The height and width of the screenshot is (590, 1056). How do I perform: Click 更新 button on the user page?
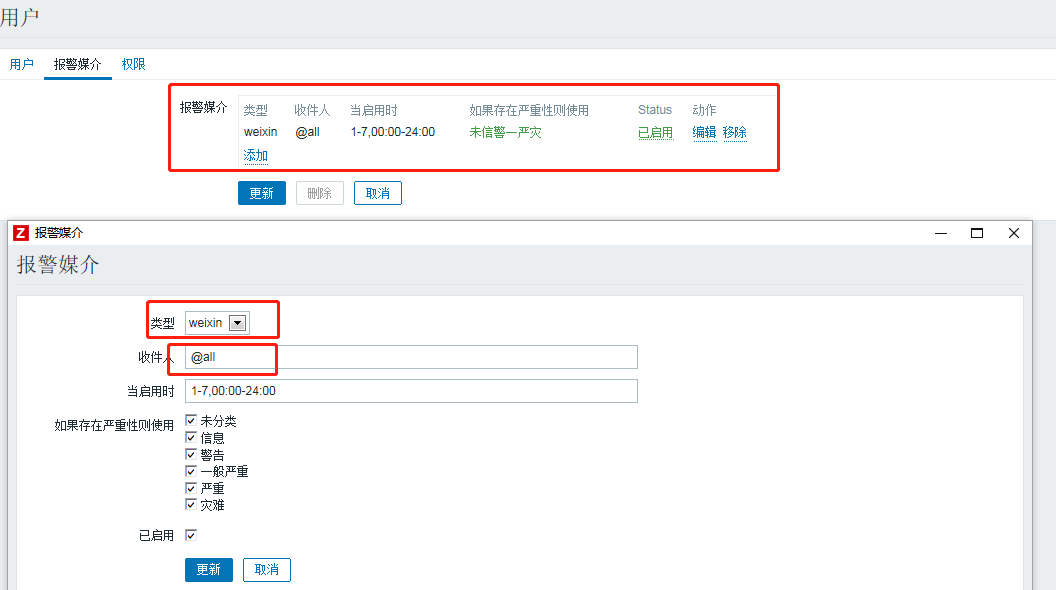pos(262,193)
